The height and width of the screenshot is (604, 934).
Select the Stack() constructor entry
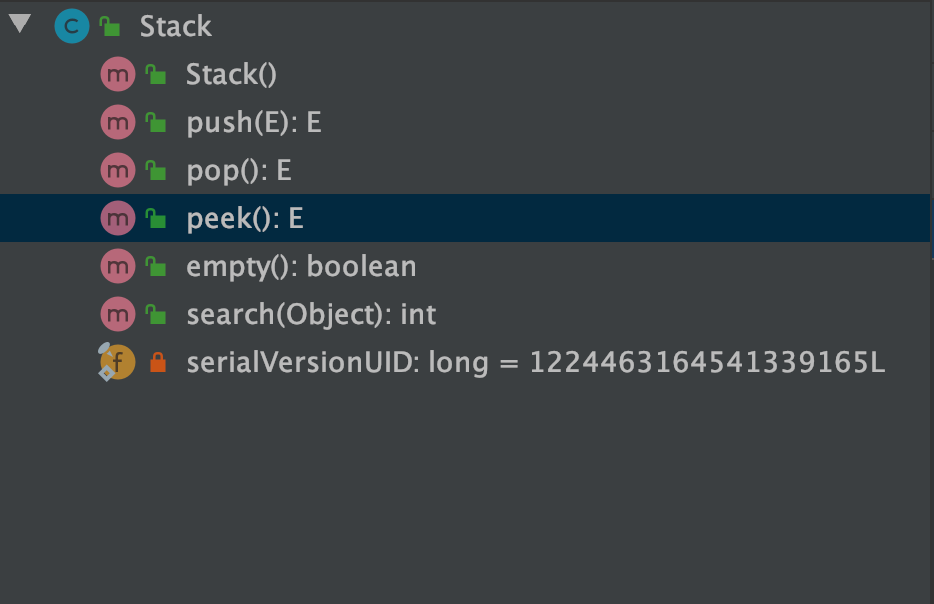(x=231, y=74)
